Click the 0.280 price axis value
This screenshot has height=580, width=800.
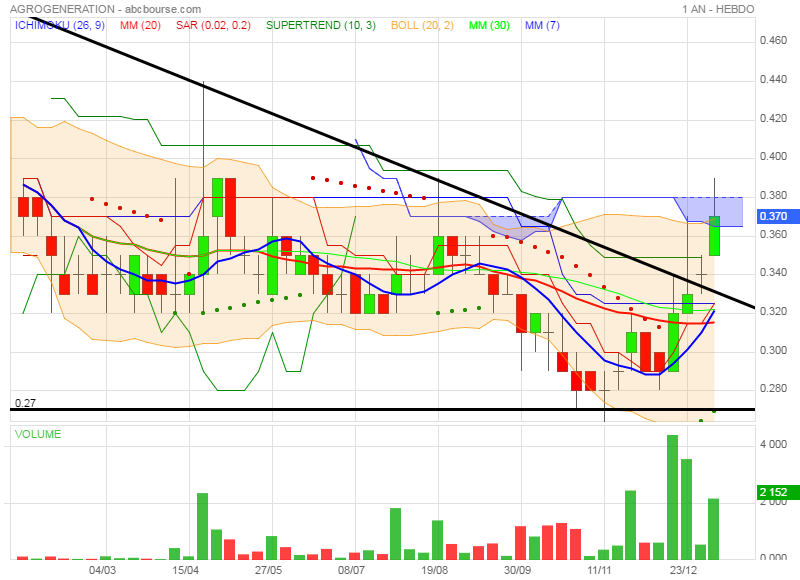773,389
